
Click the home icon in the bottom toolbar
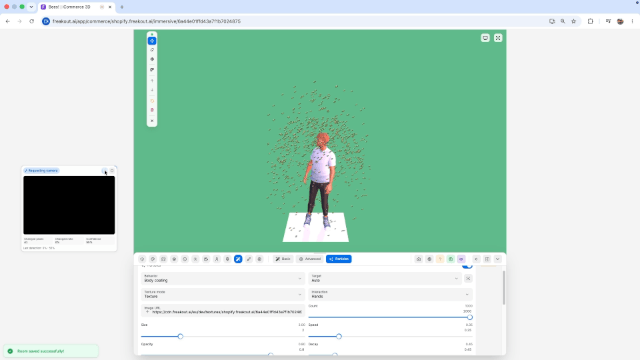click(x=419, y=259)
